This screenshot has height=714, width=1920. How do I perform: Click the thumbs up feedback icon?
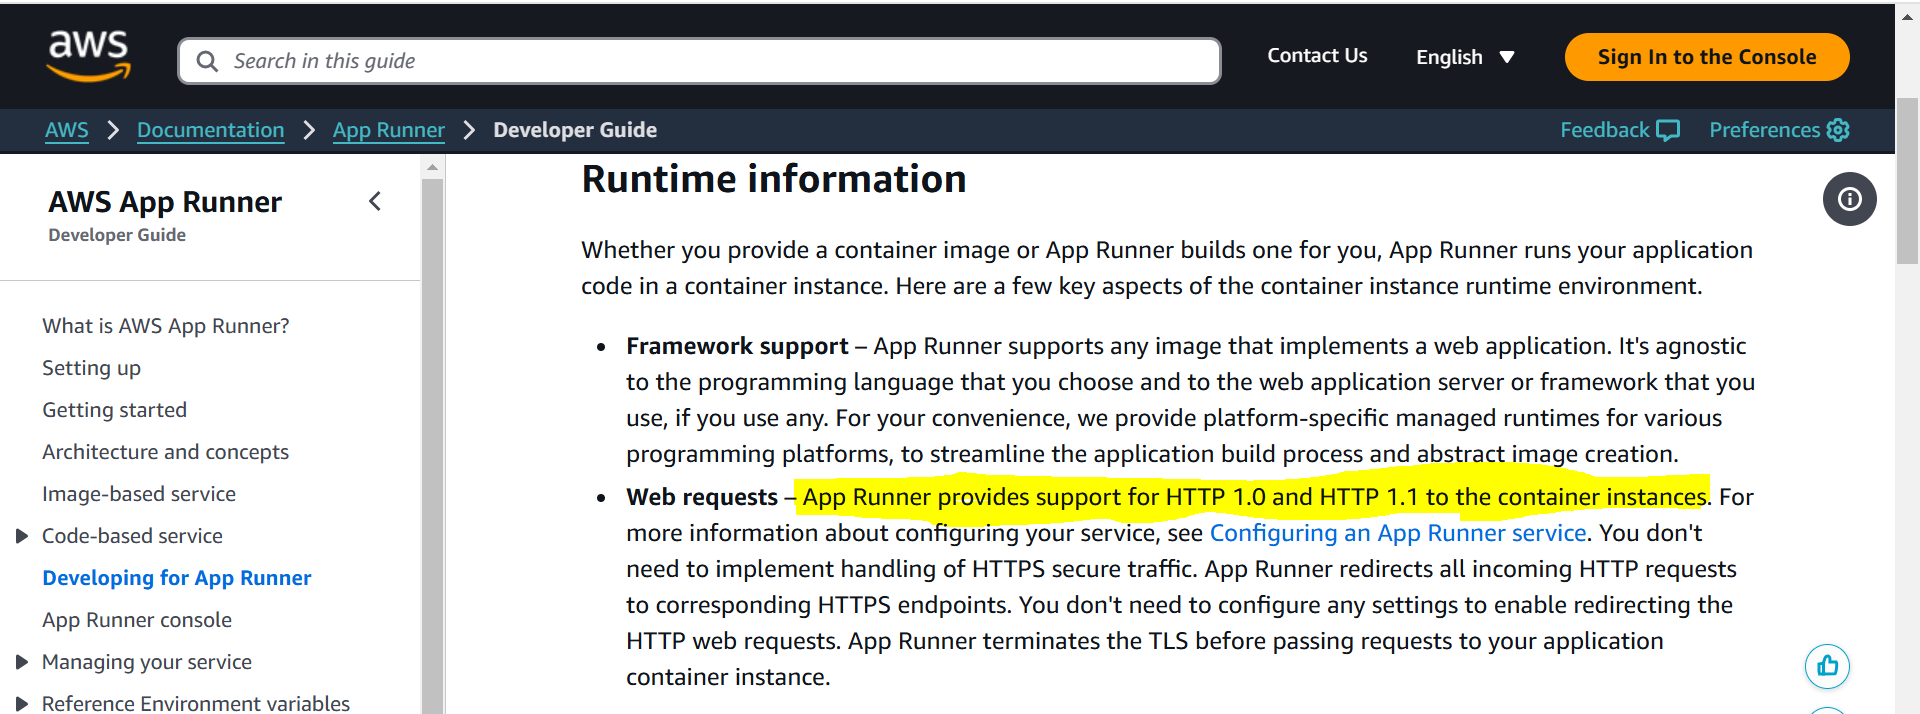point(1827,666)
